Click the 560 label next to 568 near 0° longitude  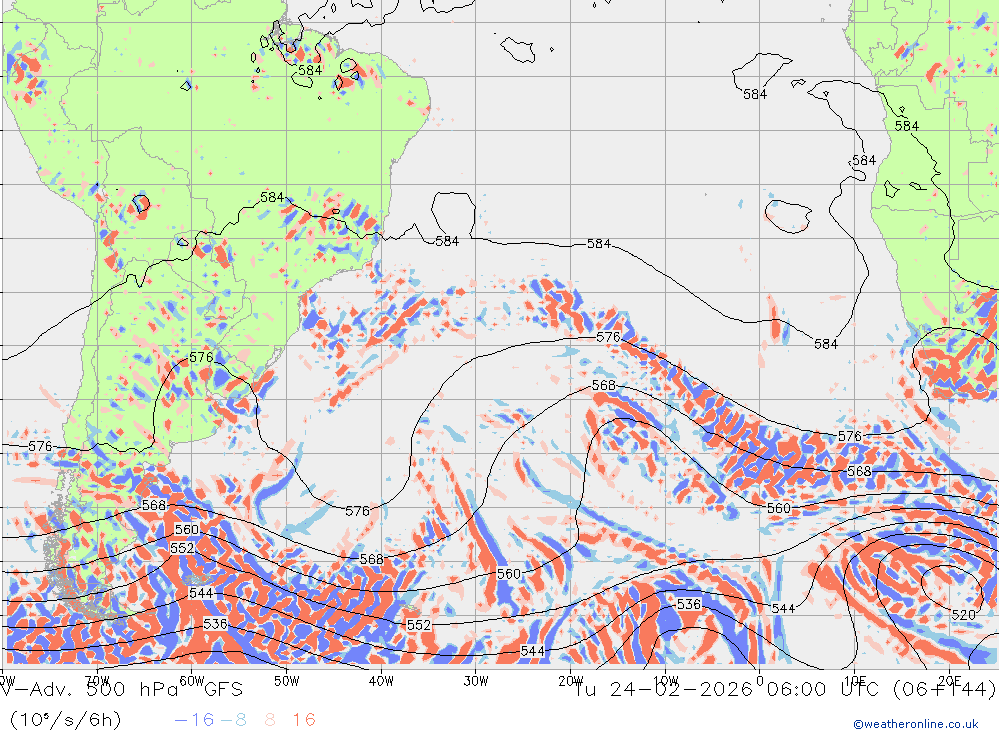[x=778, y=508]
